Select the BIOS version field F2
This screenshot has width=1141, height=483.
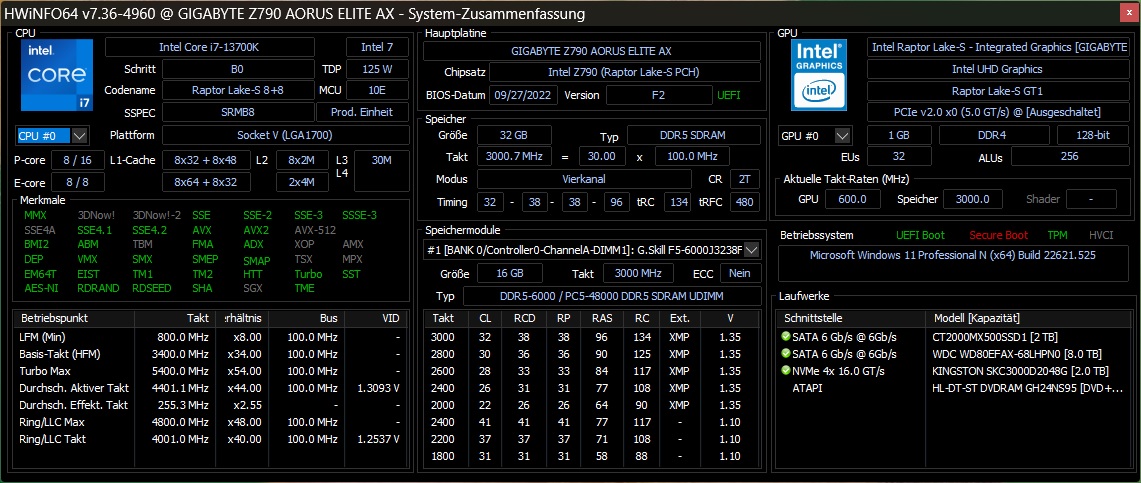(x=659, y=95)
